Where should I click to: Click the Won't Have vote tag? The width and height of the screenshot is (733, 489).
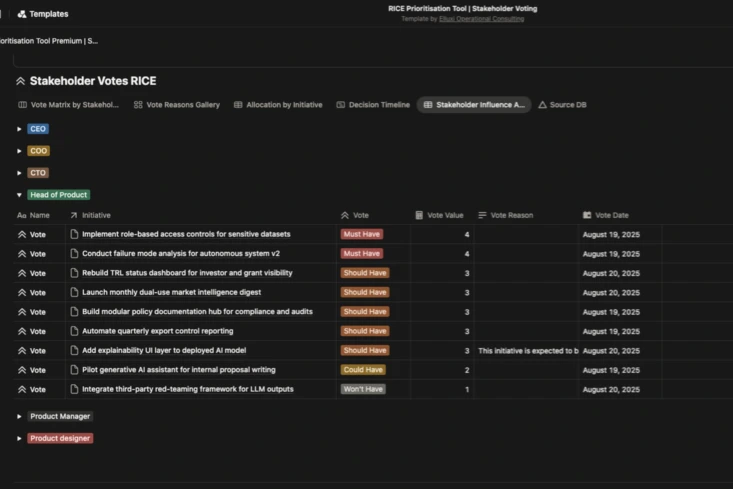[362, 389]
